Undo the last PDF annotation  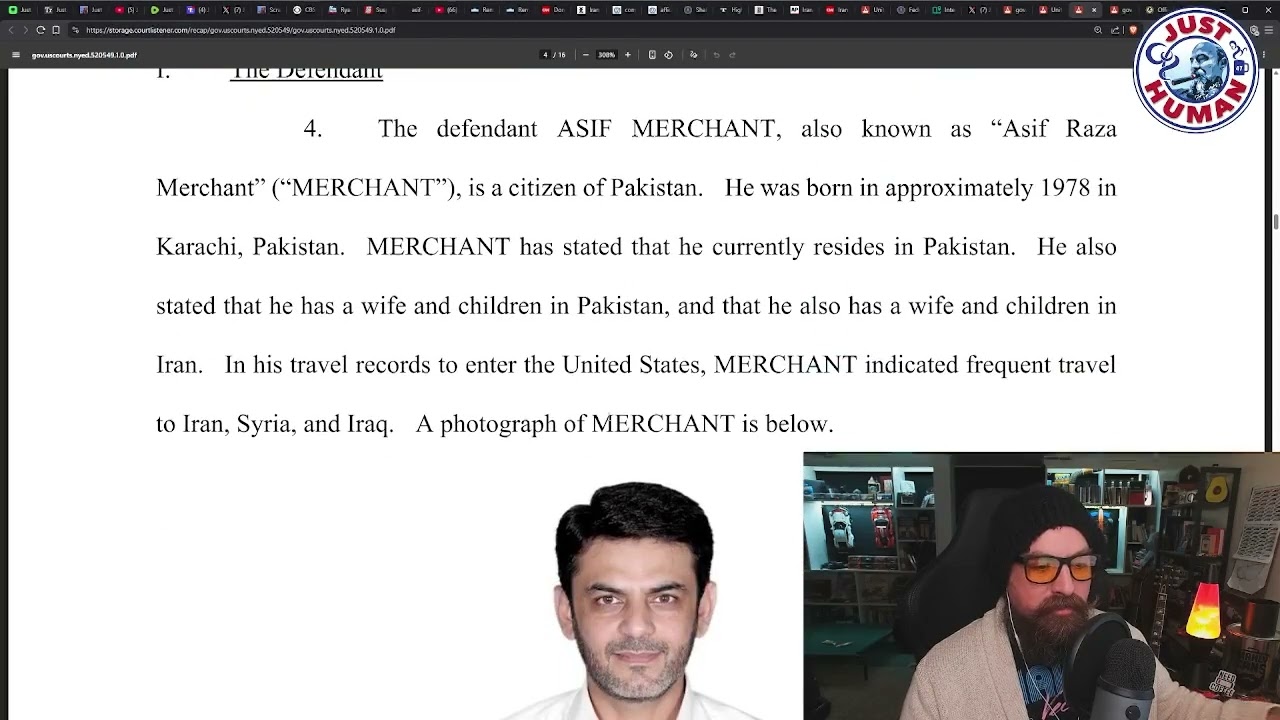point(716,55)
